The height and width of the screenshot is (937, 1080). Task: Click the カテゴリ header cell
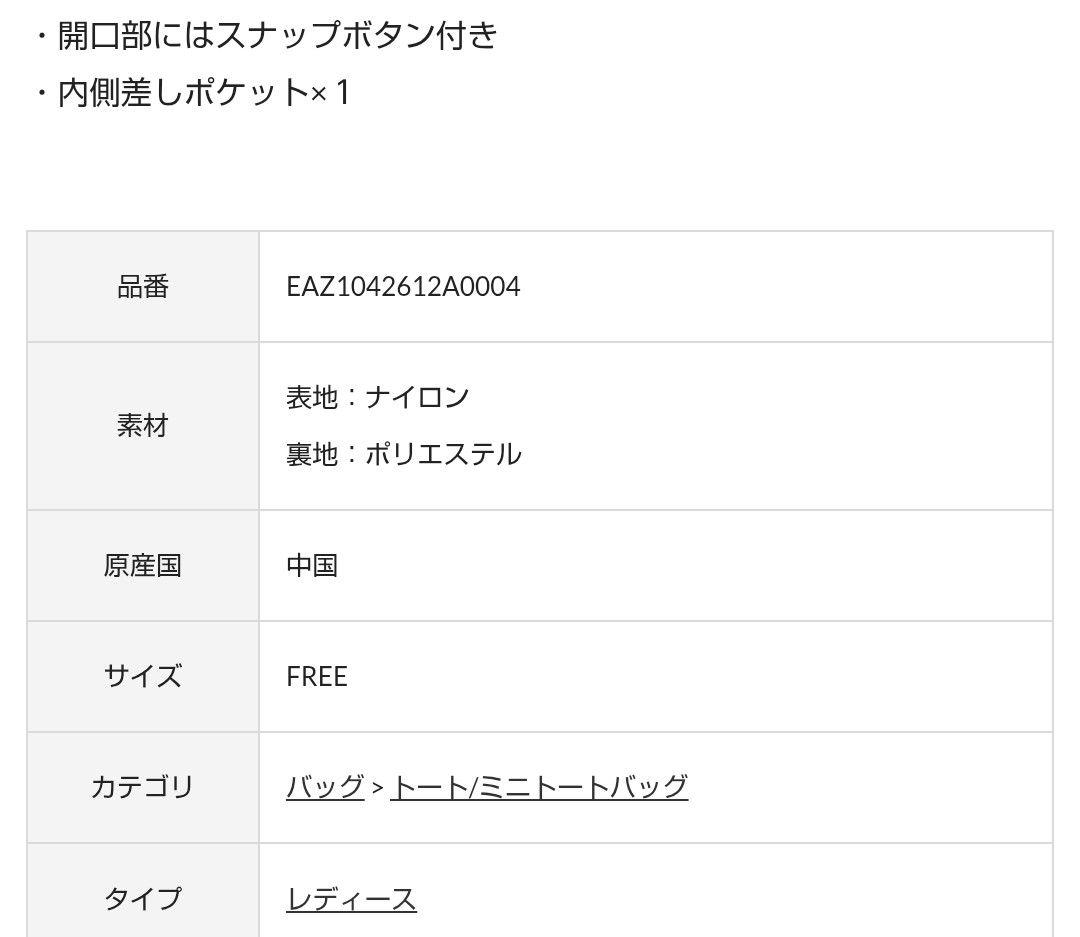[143, 787]
